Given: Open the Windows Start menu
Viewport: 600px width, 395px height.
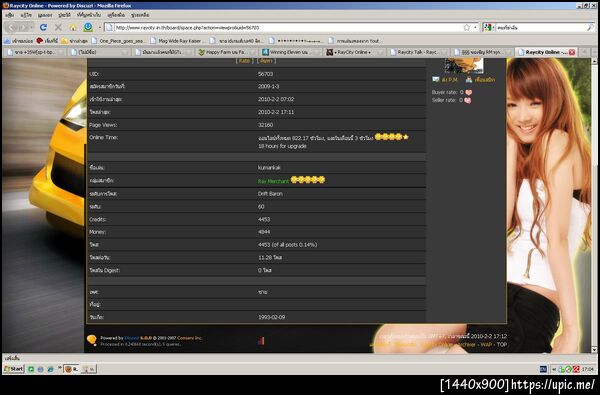Looking at the screenshot, I should (x=14, y=369).
